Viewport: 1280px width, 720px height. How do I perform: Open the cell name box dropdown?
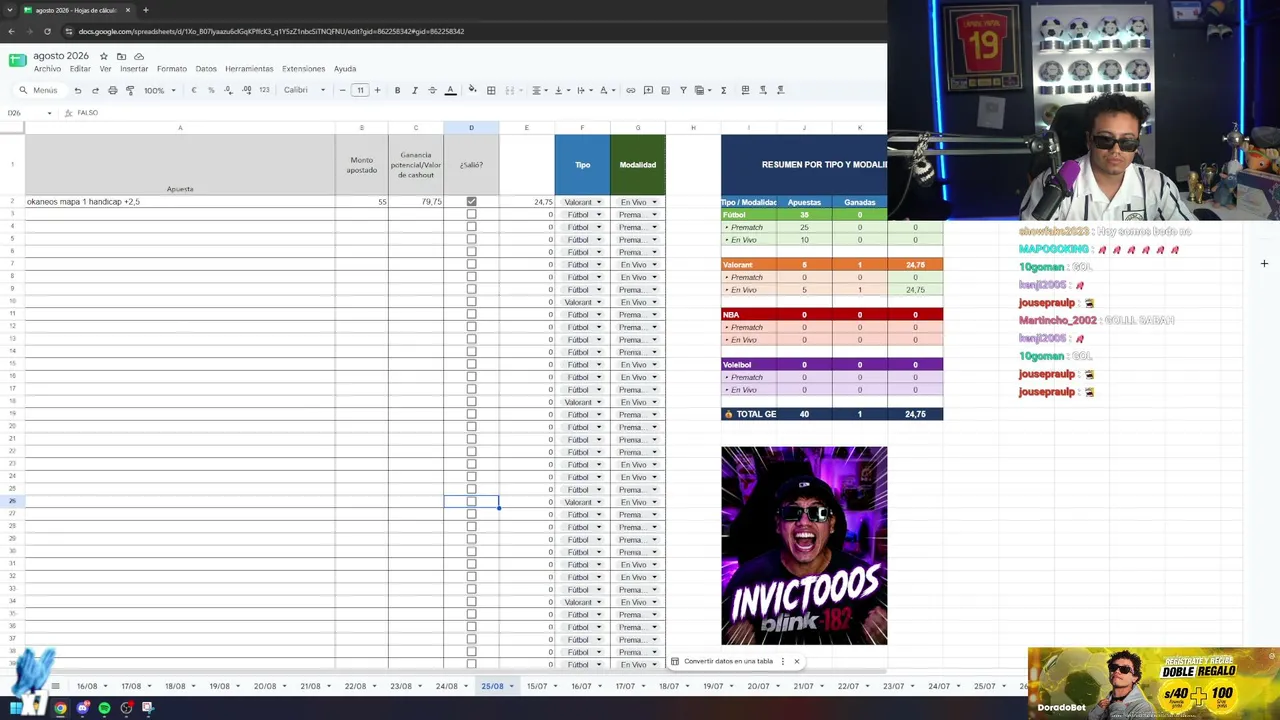(x=49, y=113)
